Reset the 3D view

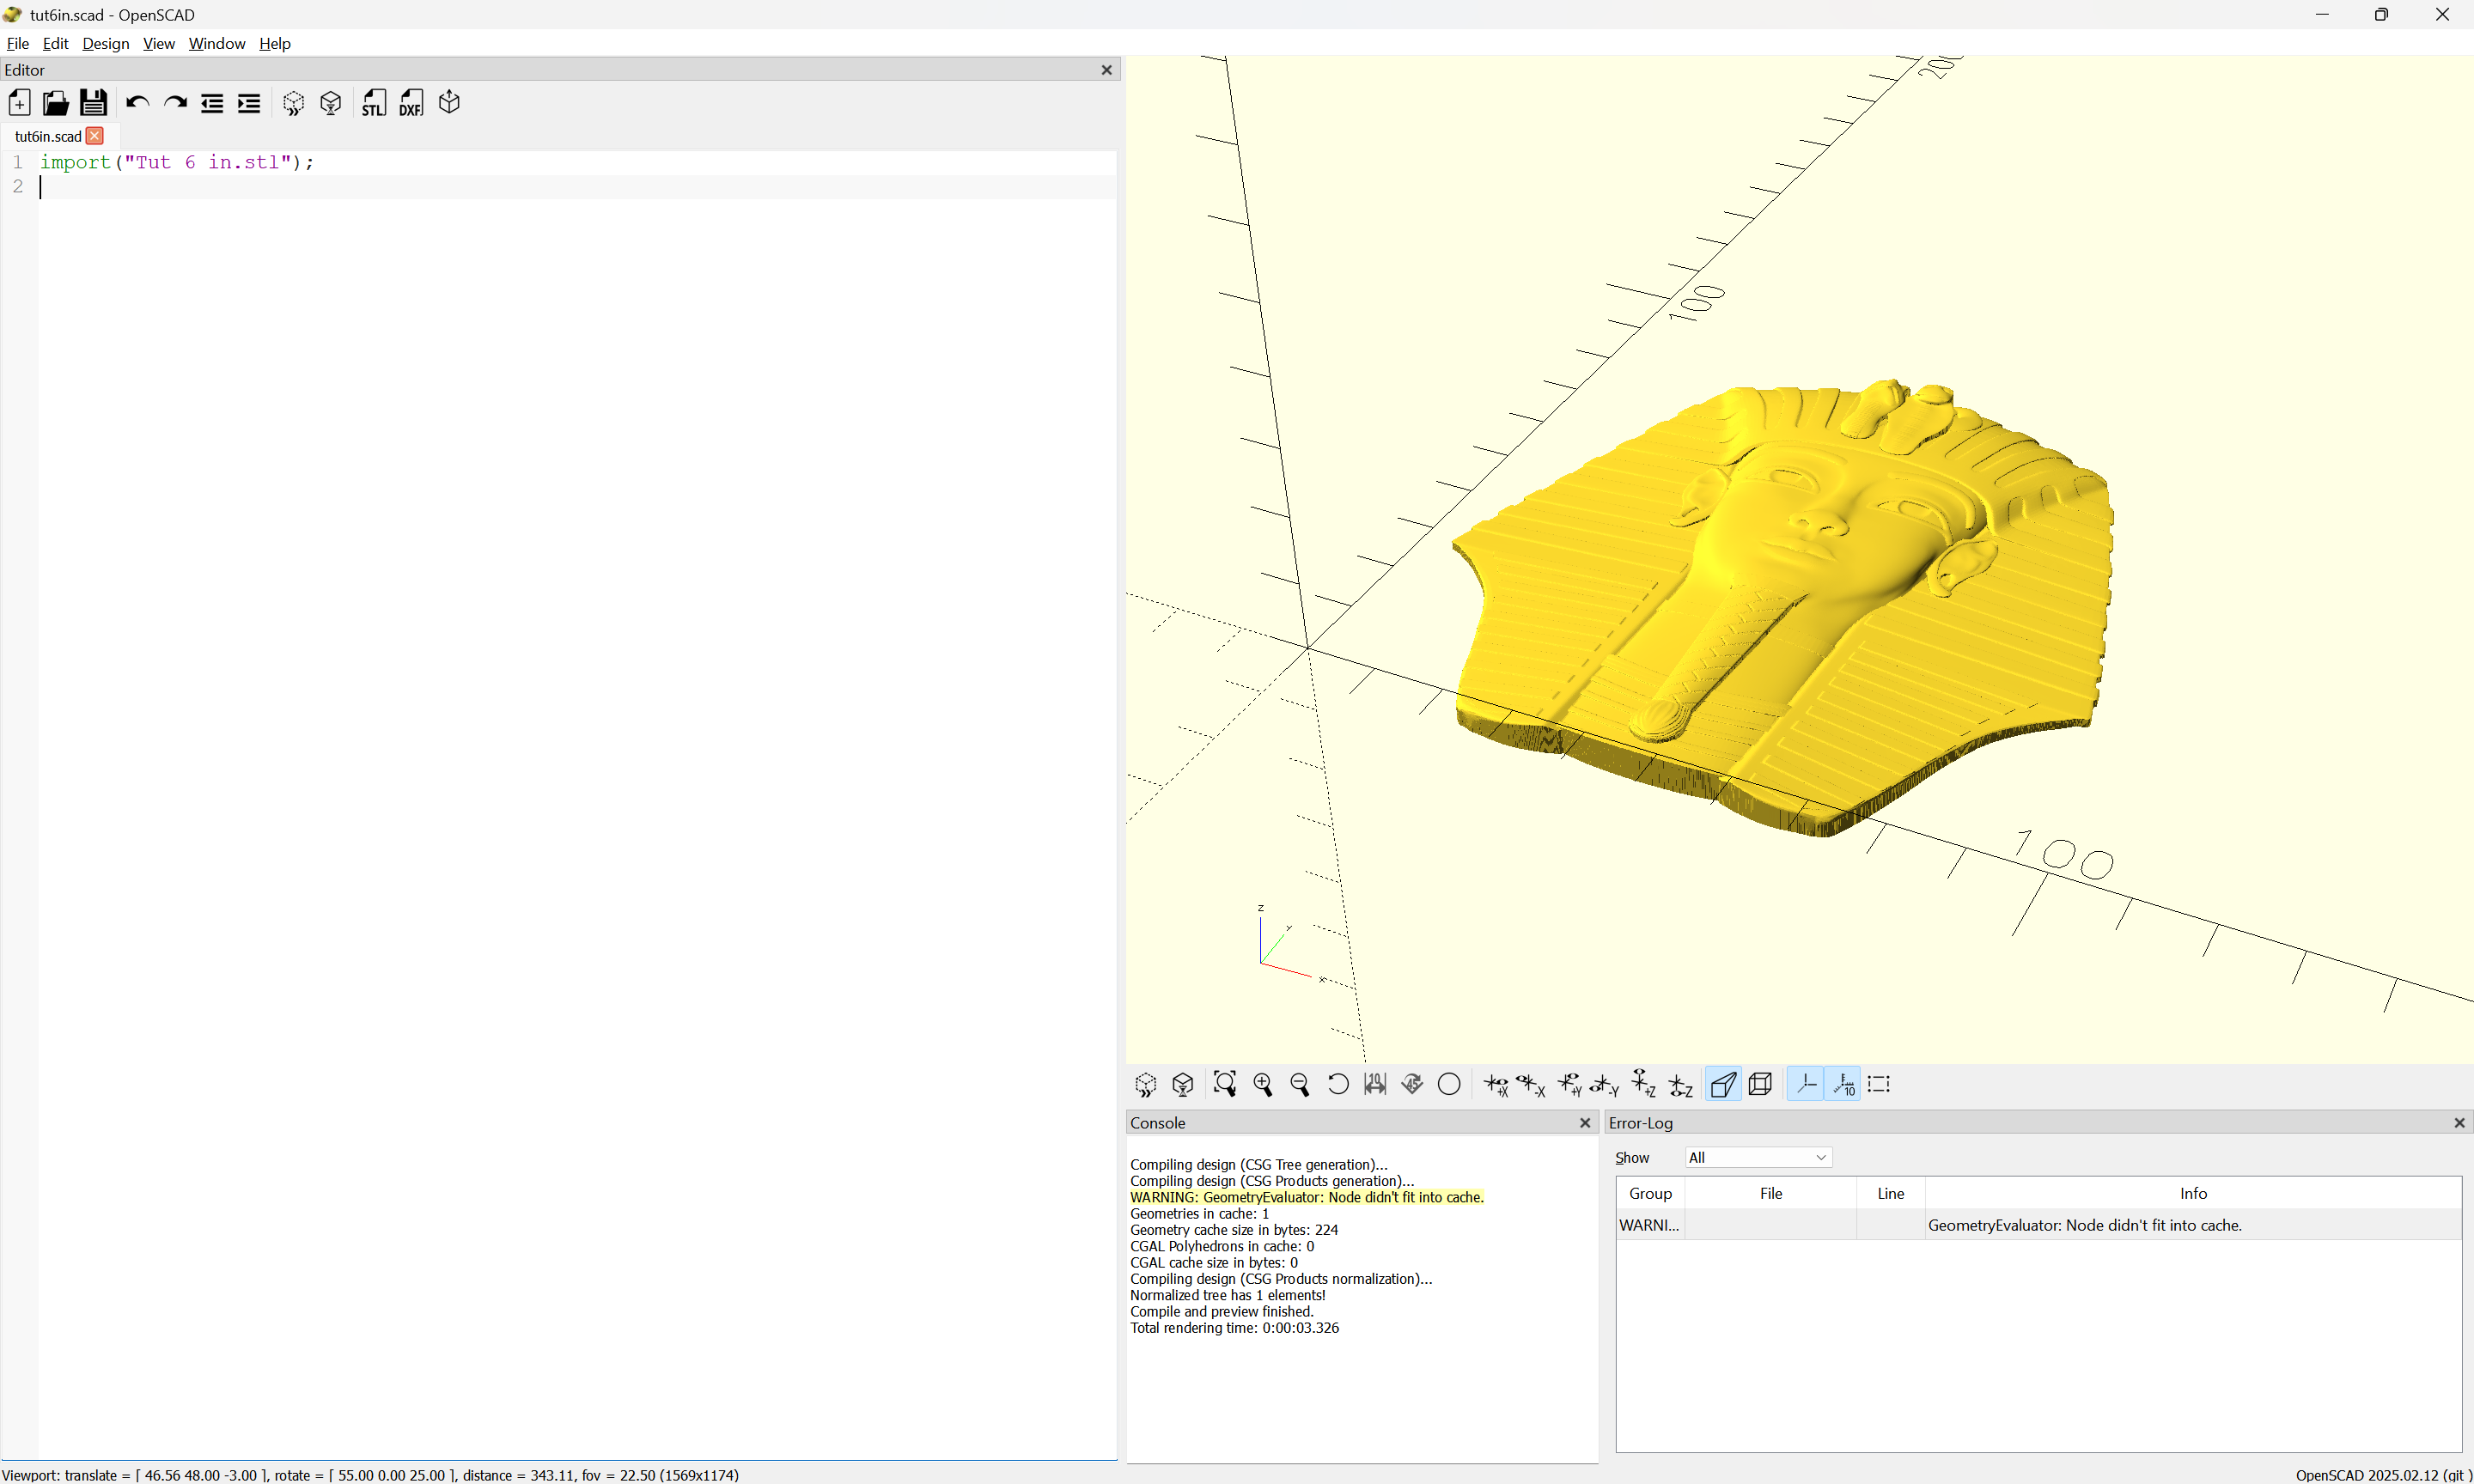pos(1337,1084)
